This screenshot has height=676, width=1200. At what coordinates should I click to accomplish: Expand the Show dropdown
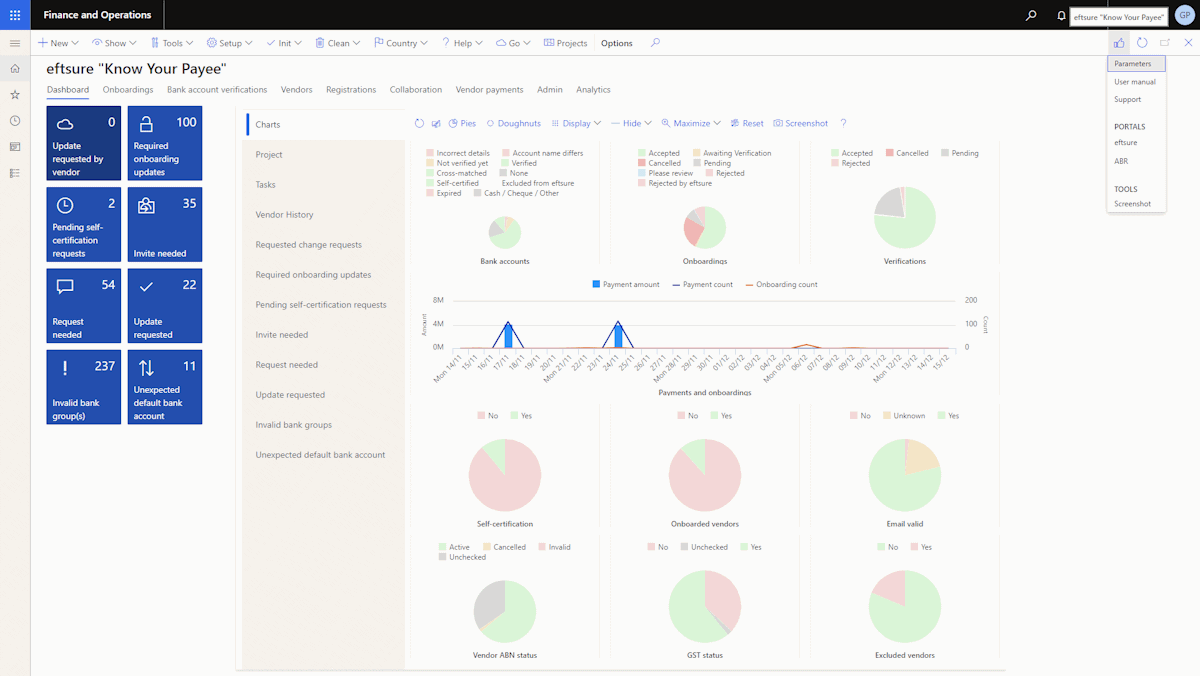coord(115,43)
